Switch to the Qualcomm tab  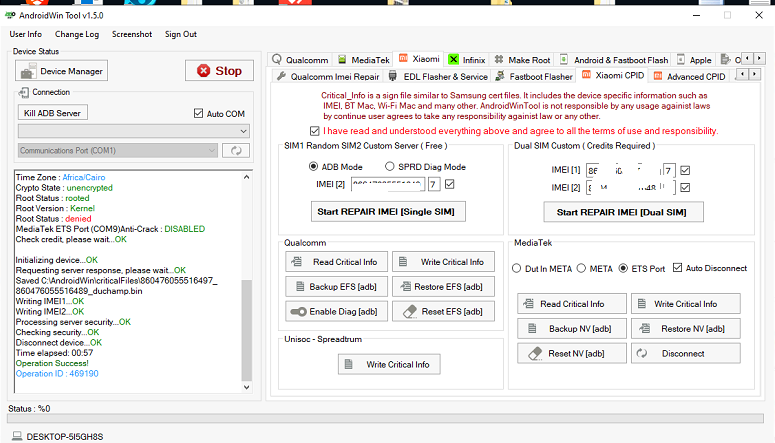click(300, 60)
